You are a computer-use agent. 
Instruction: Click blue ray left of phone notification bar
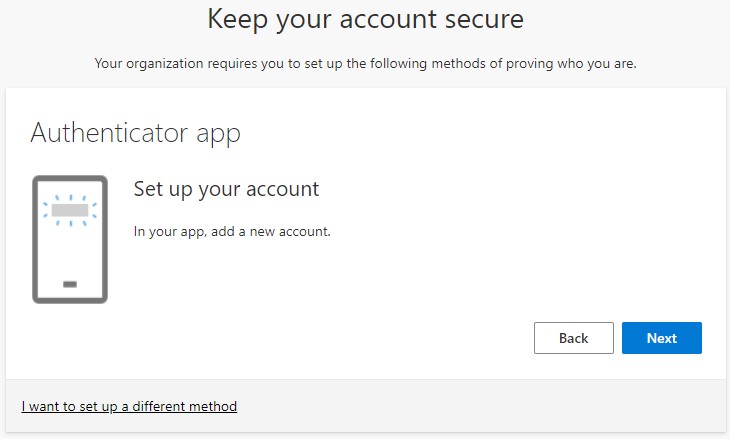coord(46,211)
